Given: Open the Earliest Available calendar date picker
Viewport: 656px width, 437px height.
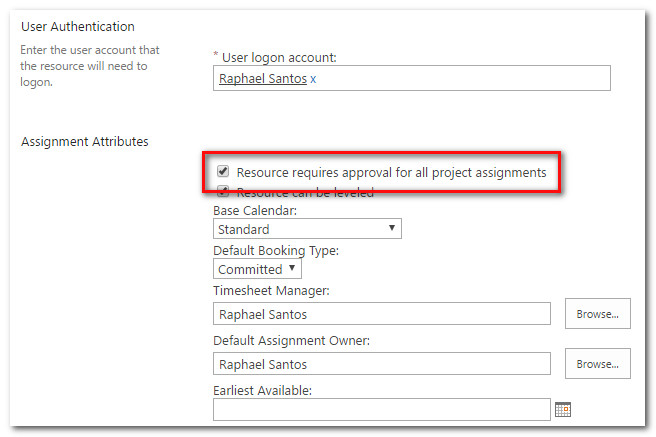Looking at the screenshot, I should click(563, 409).
